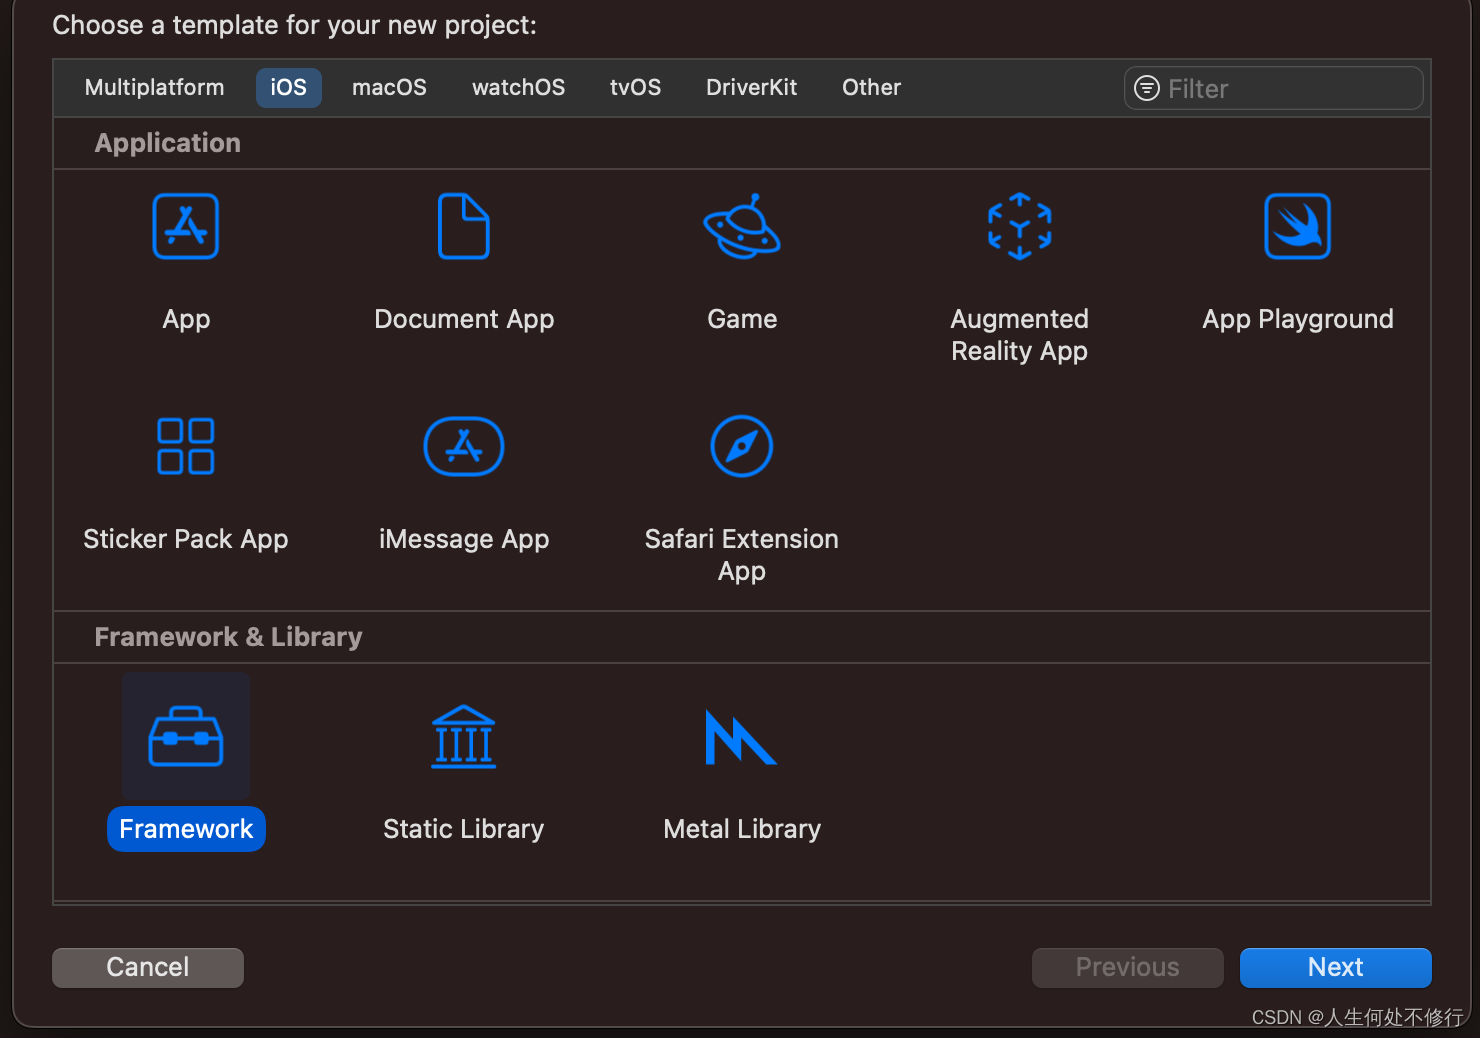Cancel project template selection
Screen dimensions: 1480x1038
(x=147, y=967)
